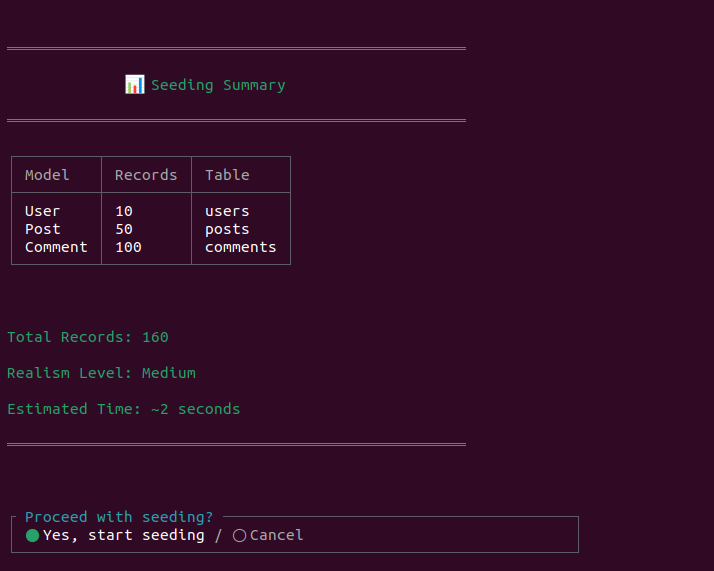
Task: Click the 'Total Records: 160' line
Action: (88, 337)
